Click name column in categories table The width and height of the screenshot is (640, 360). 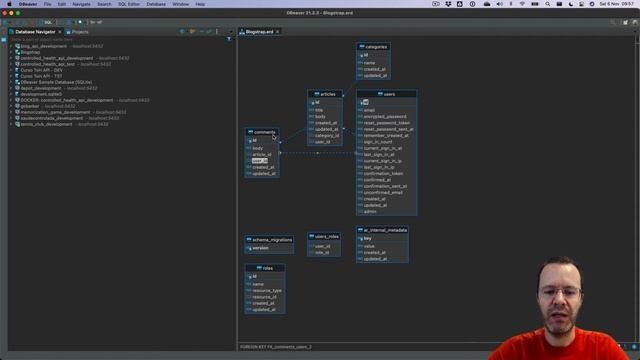369,63
